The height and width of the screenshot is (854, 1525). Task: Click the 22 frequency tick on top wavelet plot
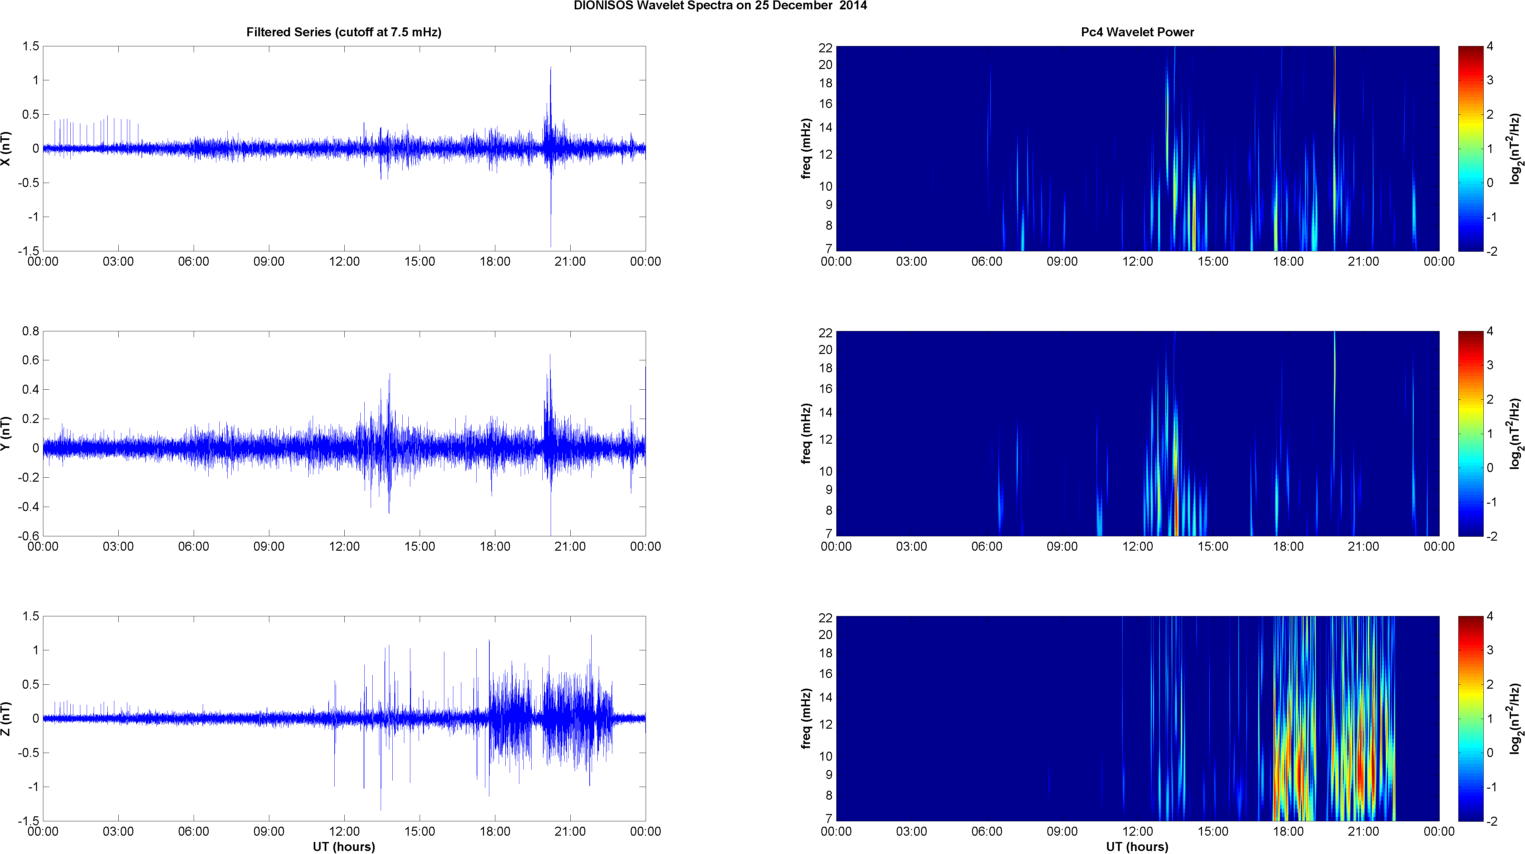point(826,47)
